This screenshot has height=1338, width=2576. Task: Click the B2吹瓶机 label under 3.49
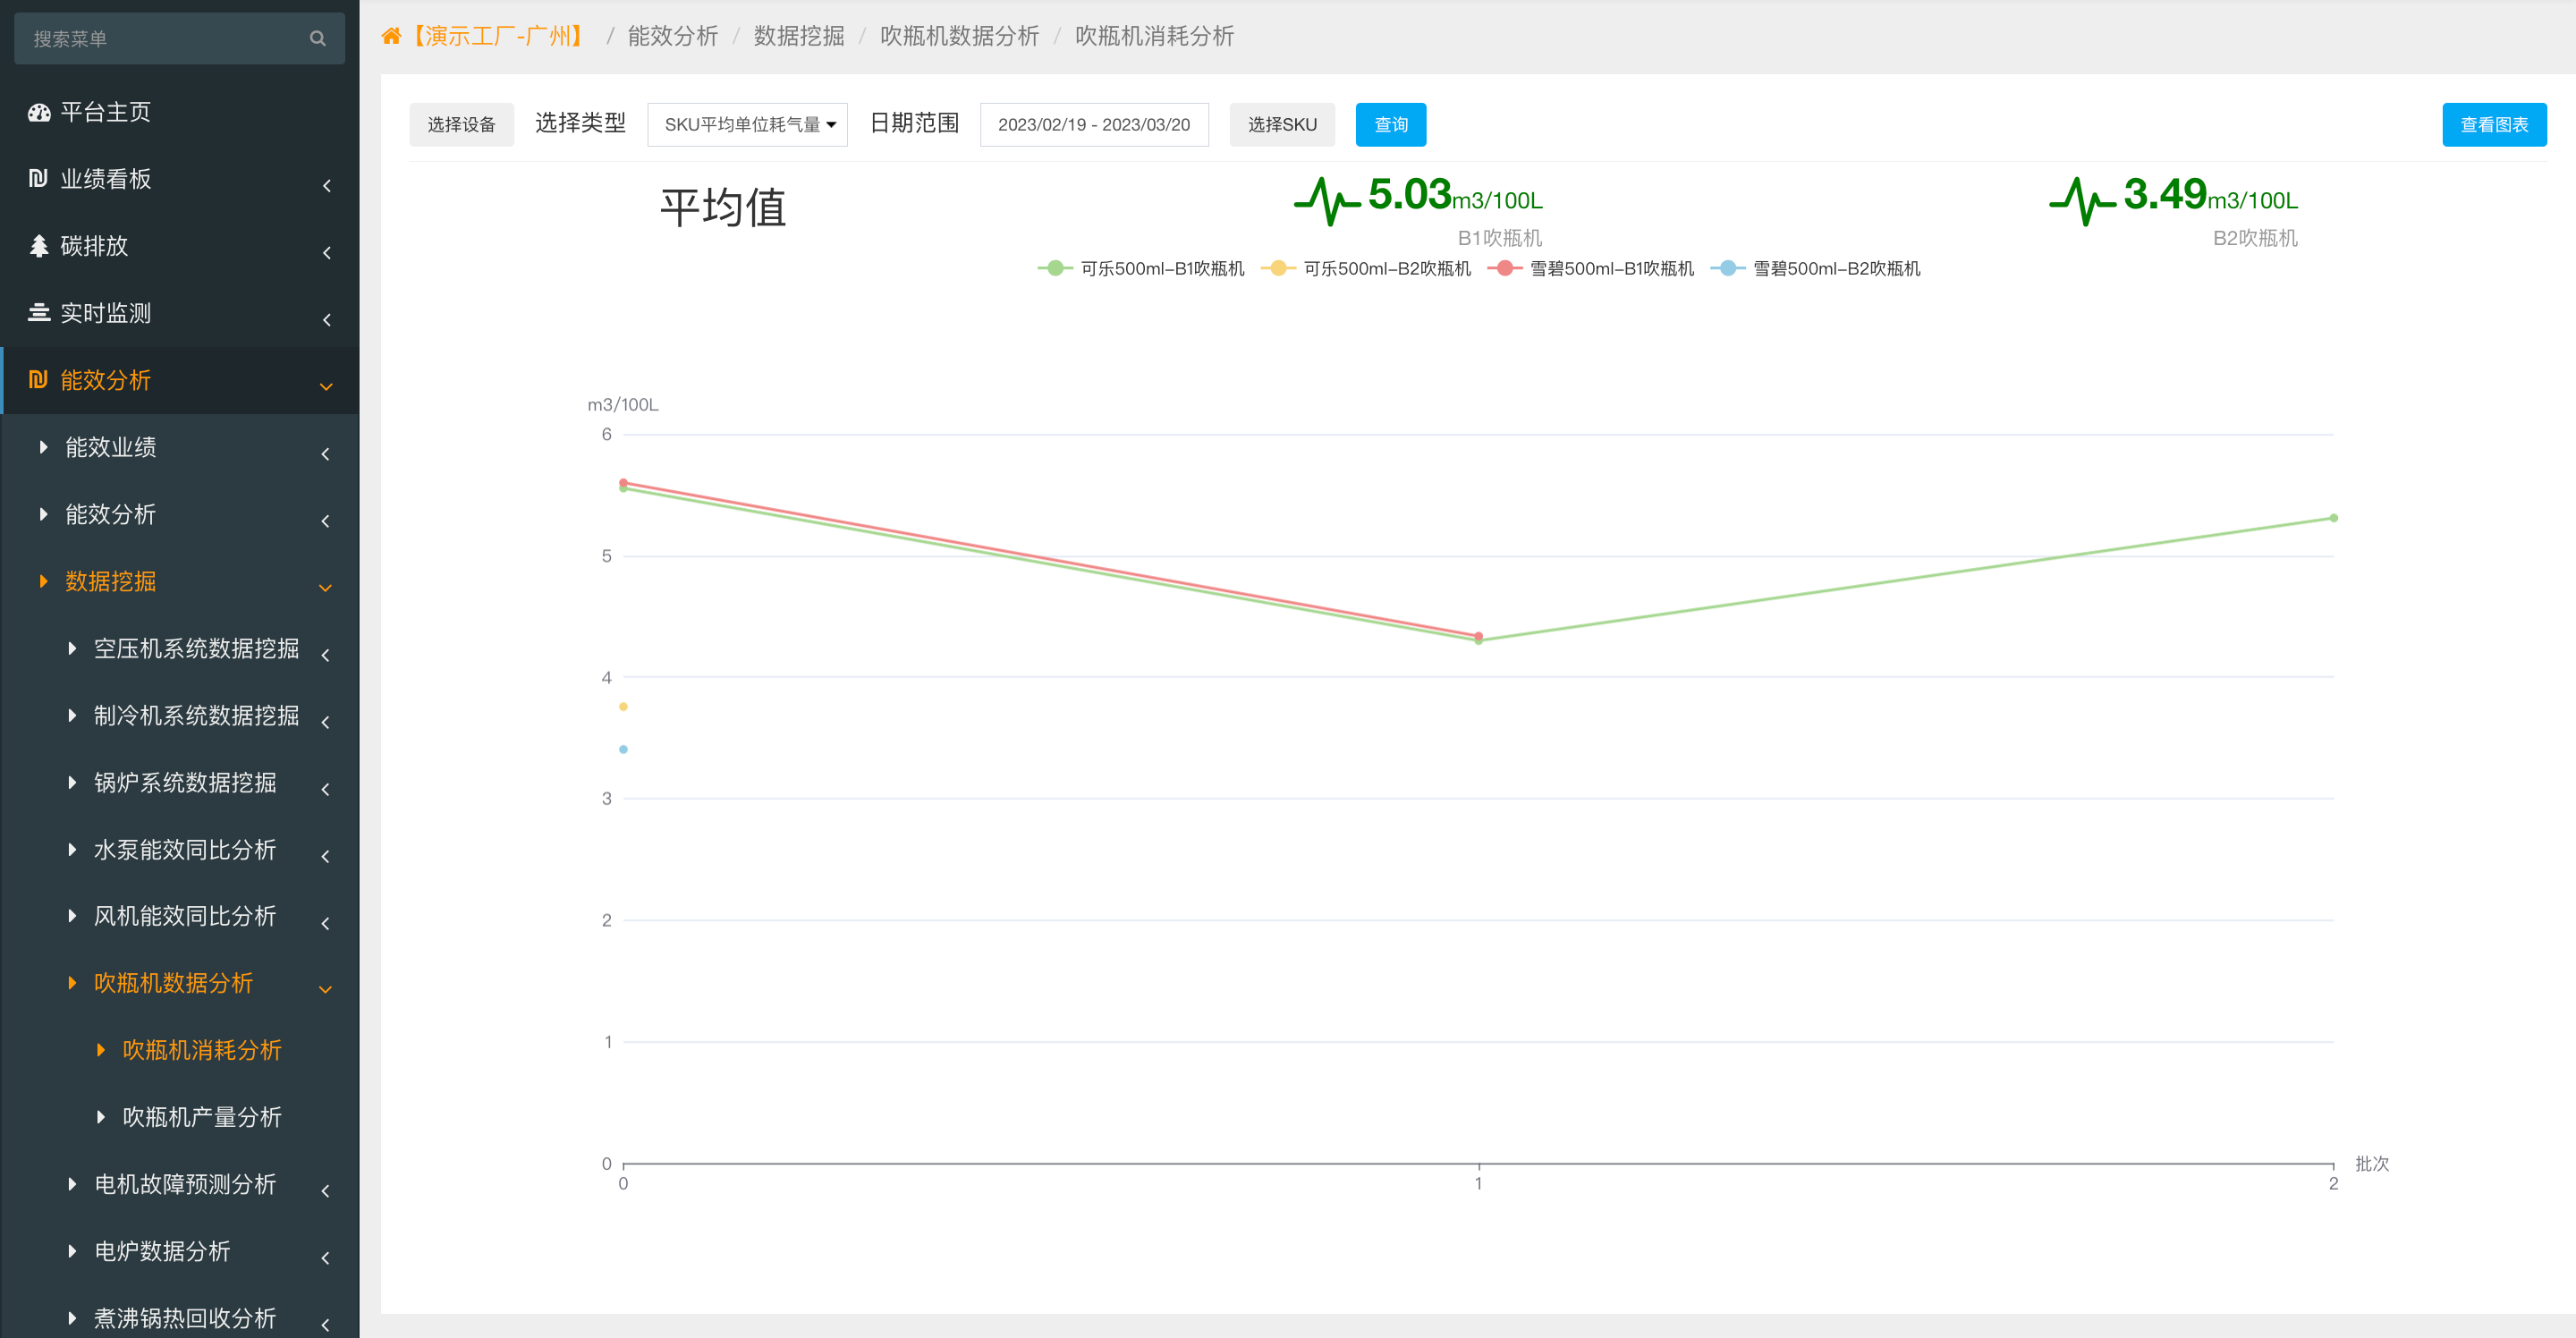2255,238
